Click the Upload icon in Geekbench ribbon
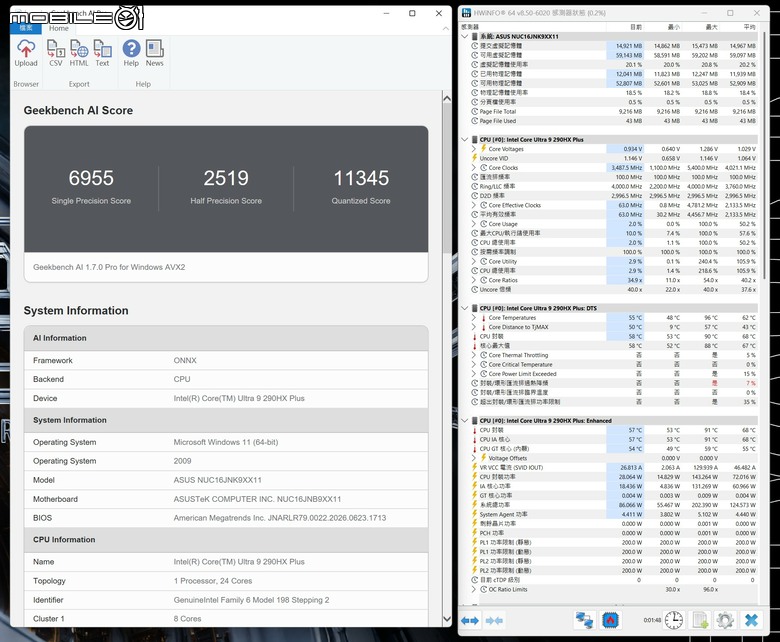Image resolution: width=780 pixels, height=642 pixels. (x=26, y=53)
